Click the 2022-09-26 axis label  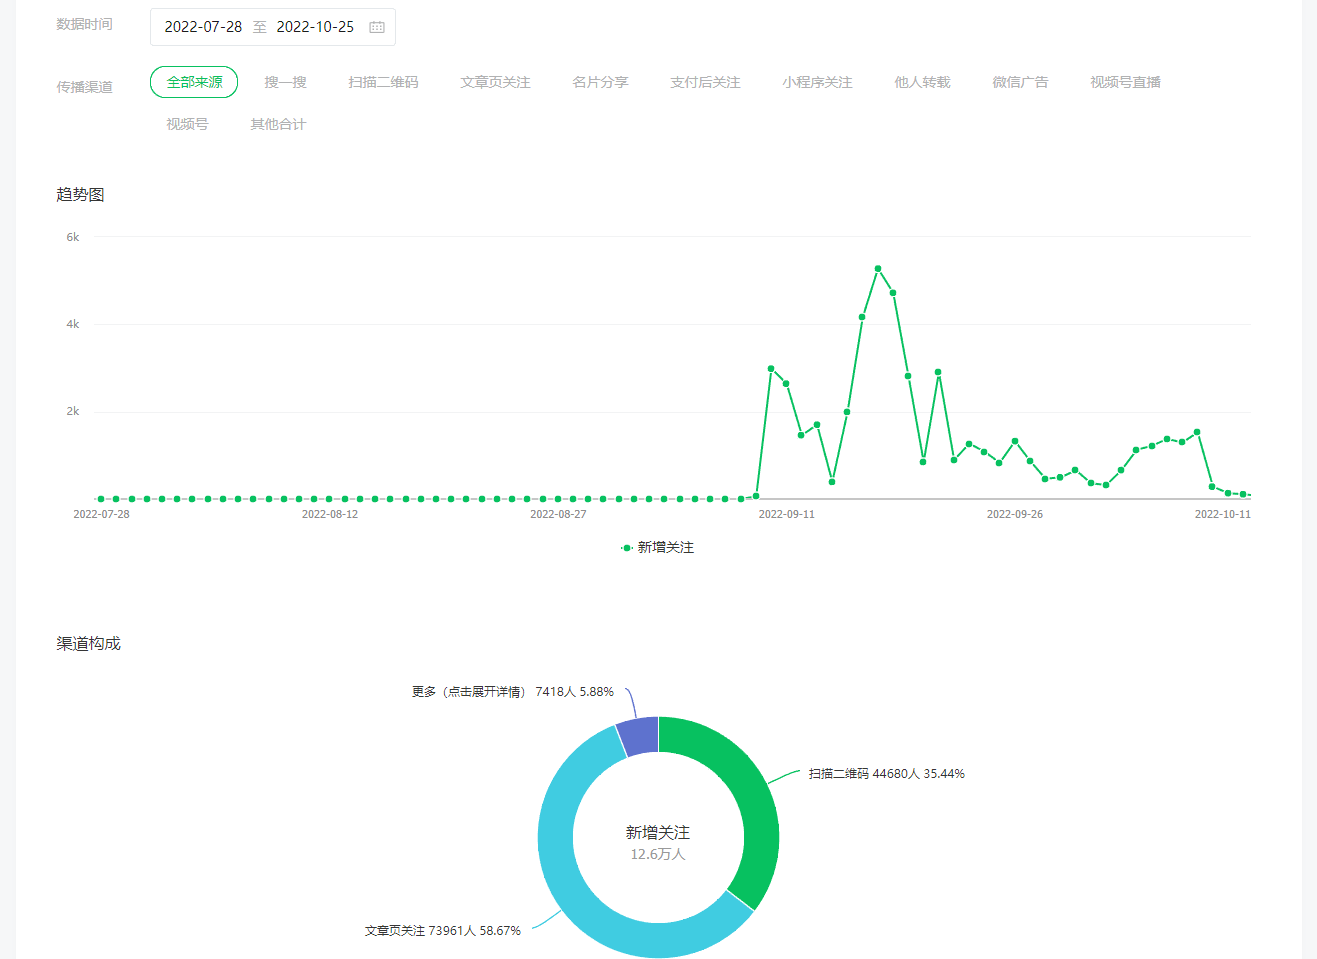[1015, 514]
